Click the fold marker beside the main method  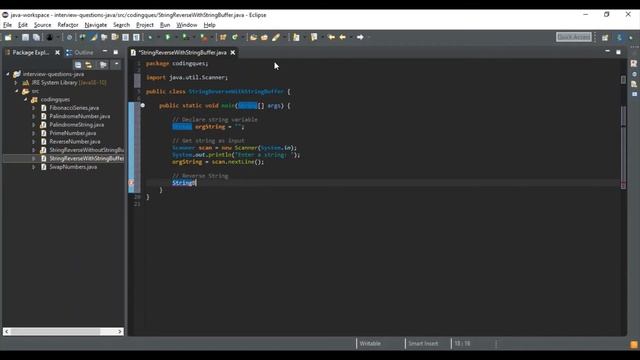[142, 105]
